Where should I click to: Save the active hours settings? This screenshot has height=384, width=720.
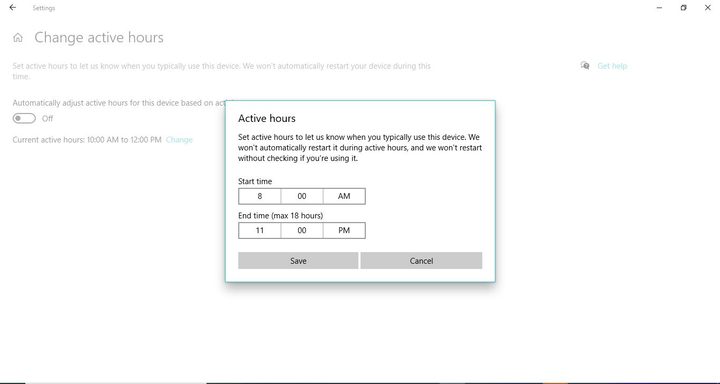[298, 260]
